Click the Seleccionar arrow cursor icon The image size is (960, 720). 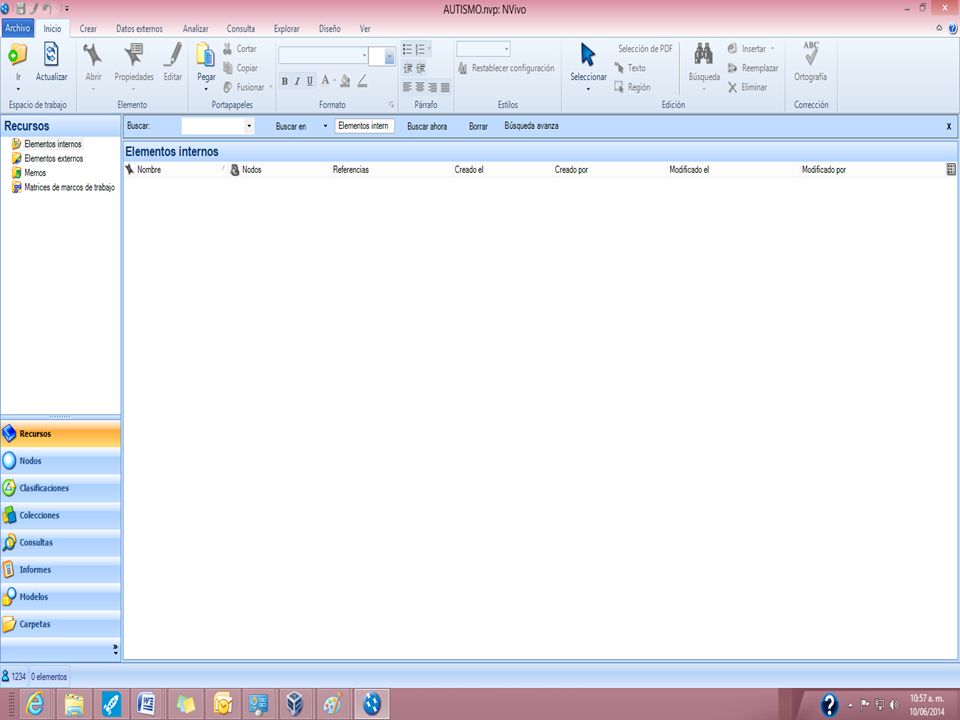(588, 54)
